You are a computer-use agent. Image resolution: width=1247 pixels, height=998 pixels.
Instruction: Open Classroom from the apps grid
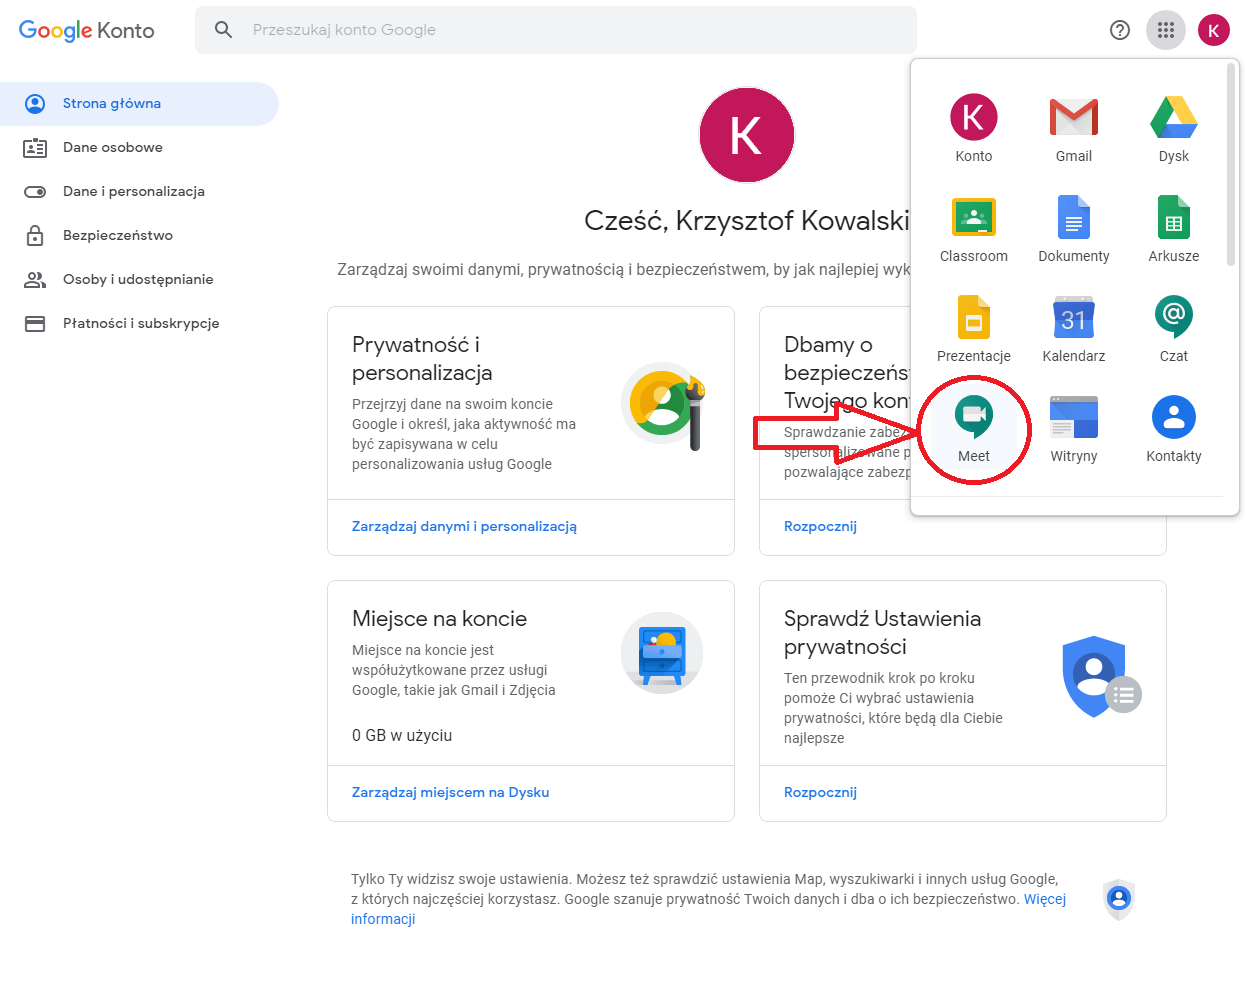click(973, 228)
